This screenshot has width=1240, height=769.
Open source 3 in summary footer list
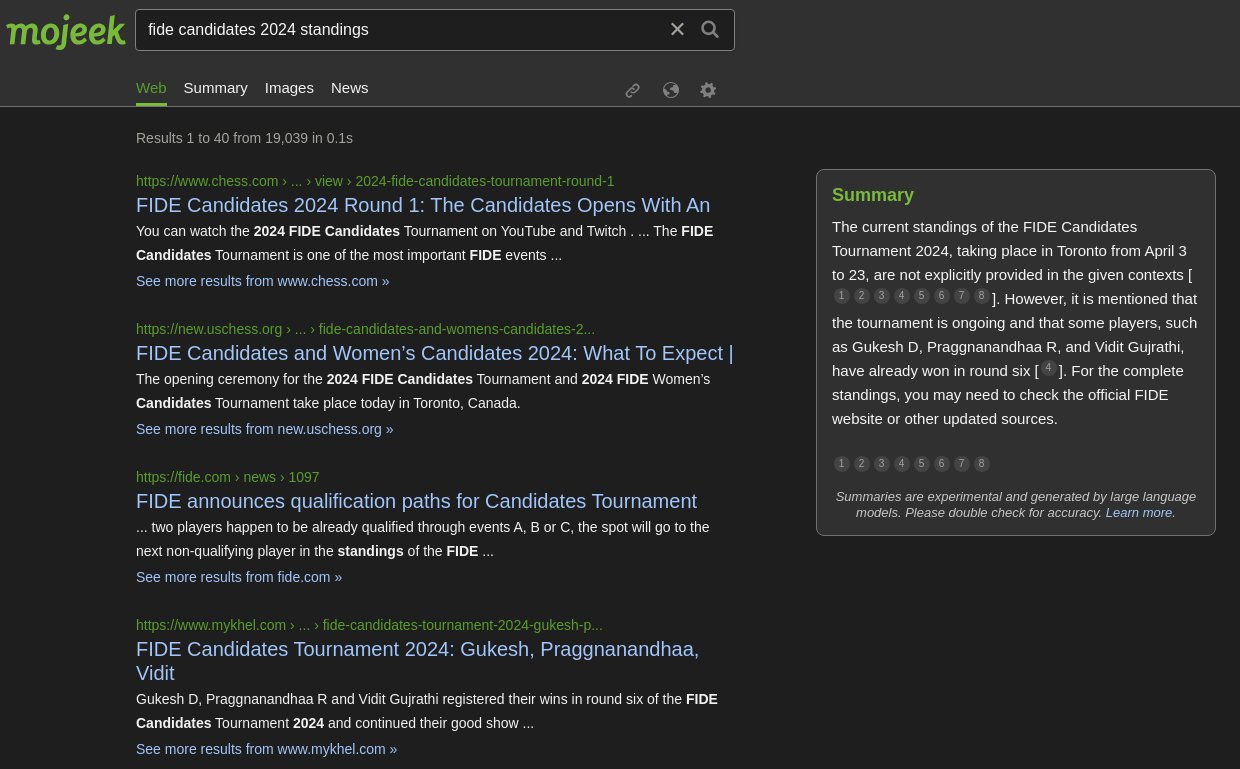coord(882,464)
